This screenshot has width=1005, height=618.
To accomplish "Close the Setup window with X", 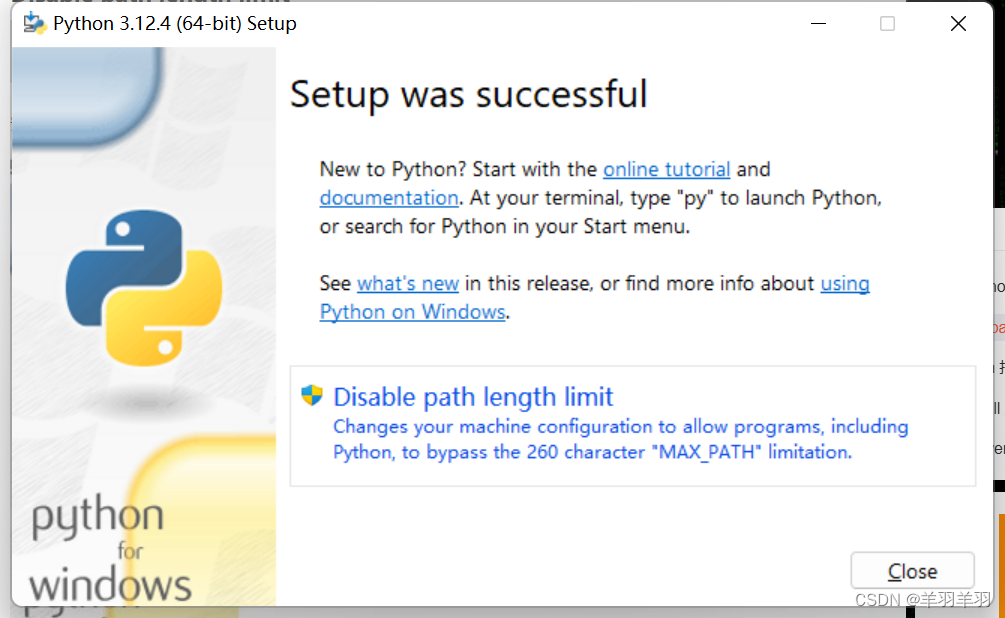I will (x=958, y=24).
